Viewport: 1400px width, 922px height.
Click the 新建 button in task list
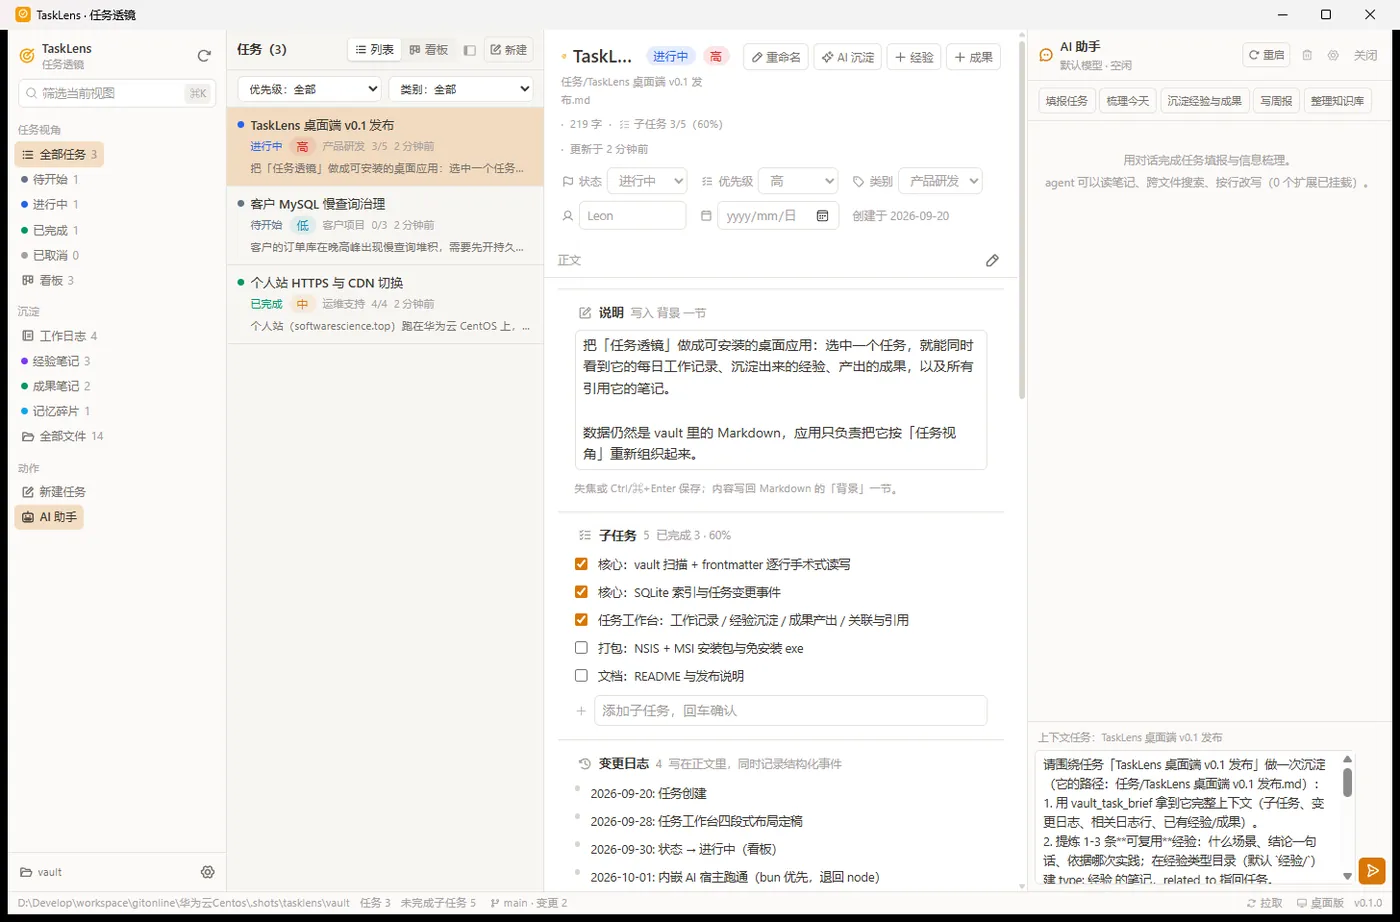click(x=508, y=50)
